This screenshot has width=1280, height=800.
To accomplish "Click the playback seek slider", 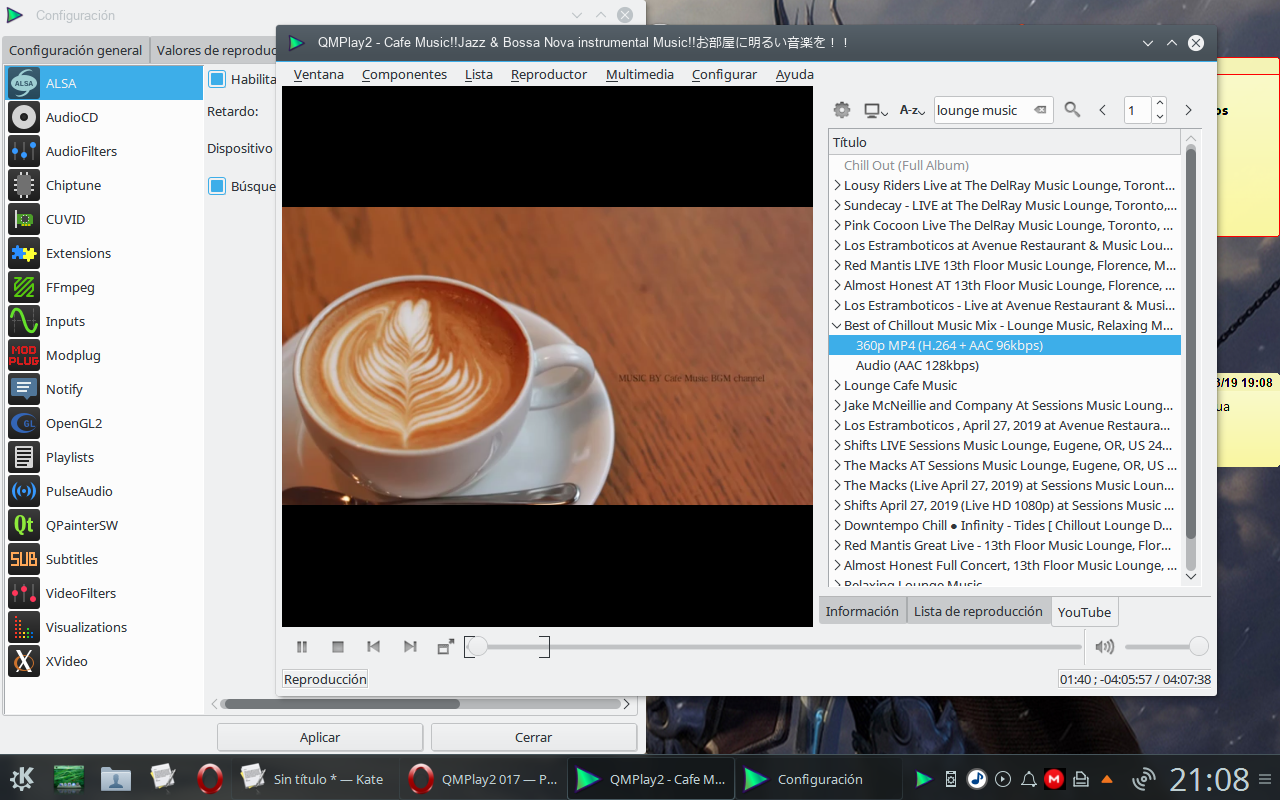I will click(x=773, y=647).
